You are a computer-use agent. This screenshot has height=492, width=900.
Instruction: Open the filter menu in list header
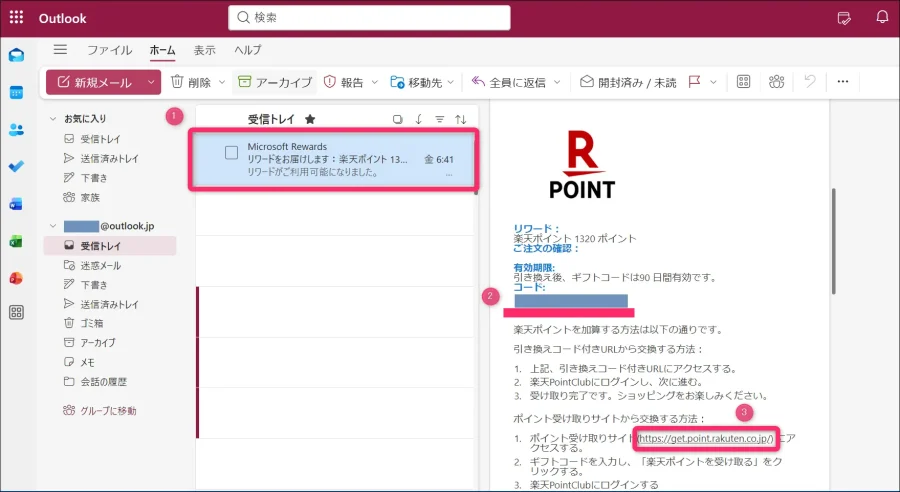[440, 119]
